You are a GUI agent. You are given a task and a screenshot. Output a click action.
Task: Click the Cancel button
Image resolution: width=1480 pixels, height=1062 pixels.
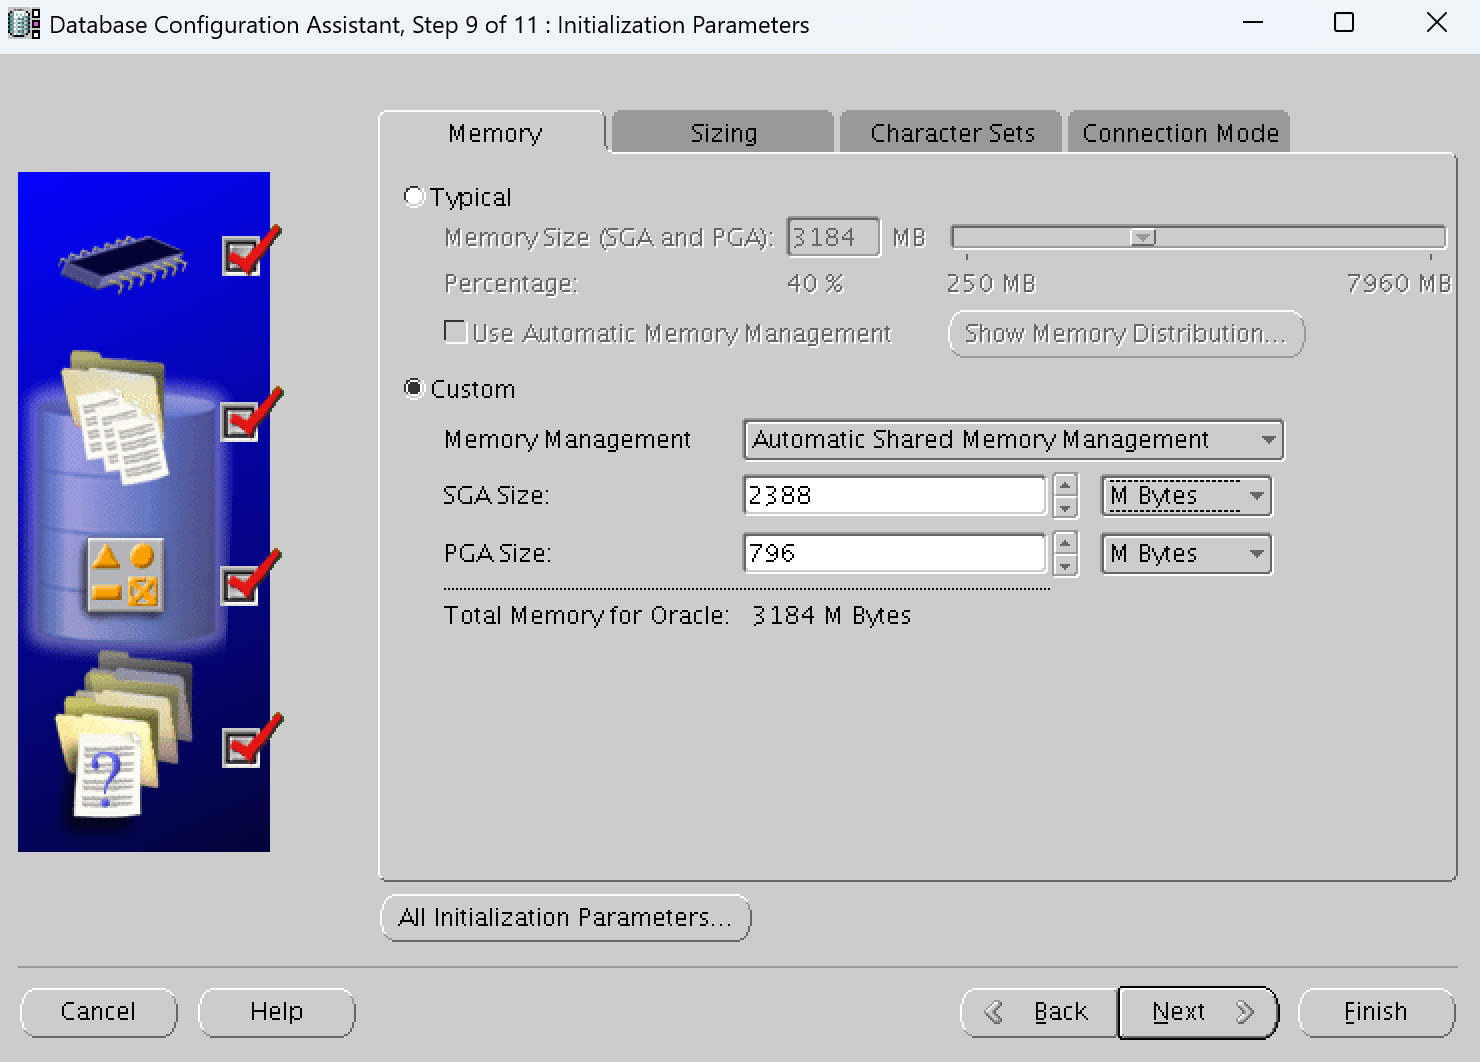pyautogui.click(x=98, y=1012)
